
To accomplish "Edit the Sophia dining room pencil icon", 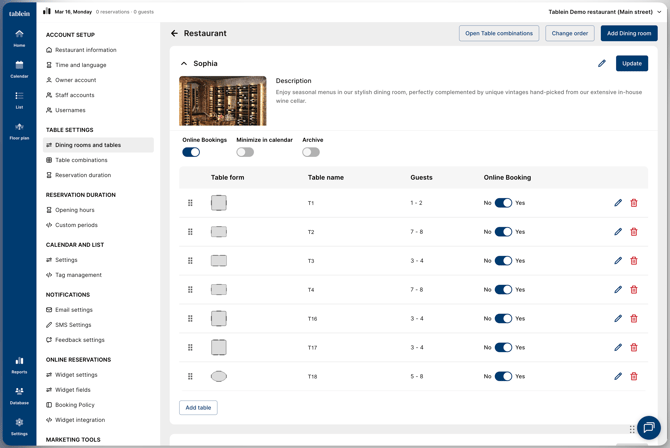I will coord(602,64).
